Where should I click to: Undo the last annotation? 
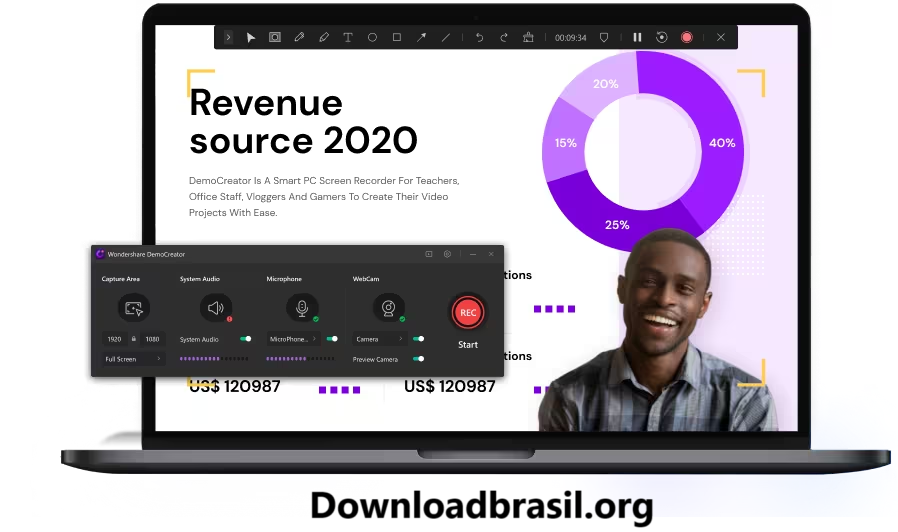point(479,37)
